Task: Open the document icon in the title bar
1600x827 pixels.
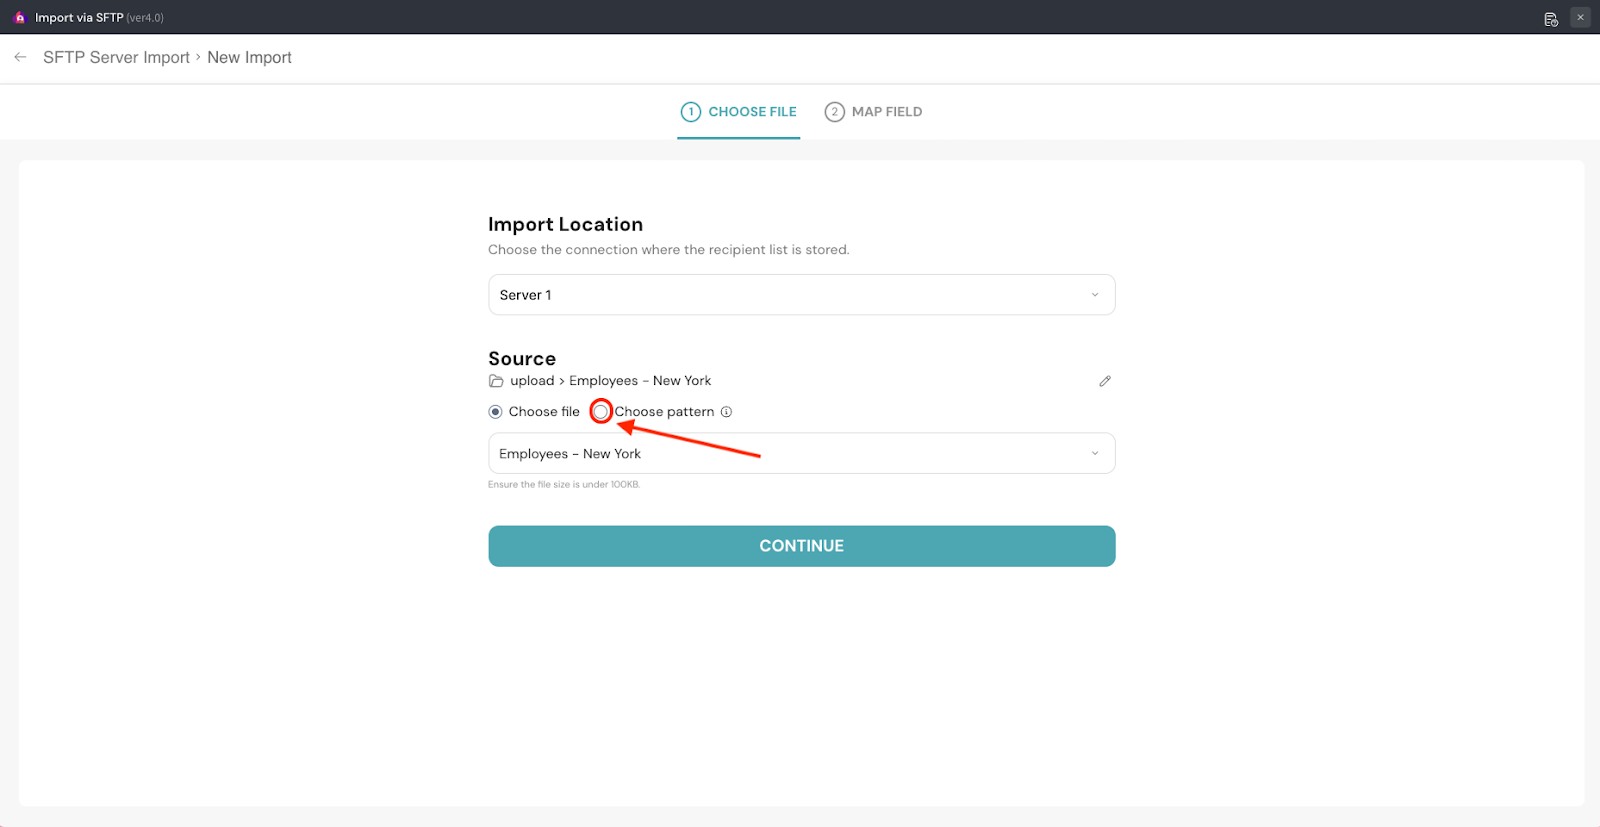Action: click(1551, 18)
